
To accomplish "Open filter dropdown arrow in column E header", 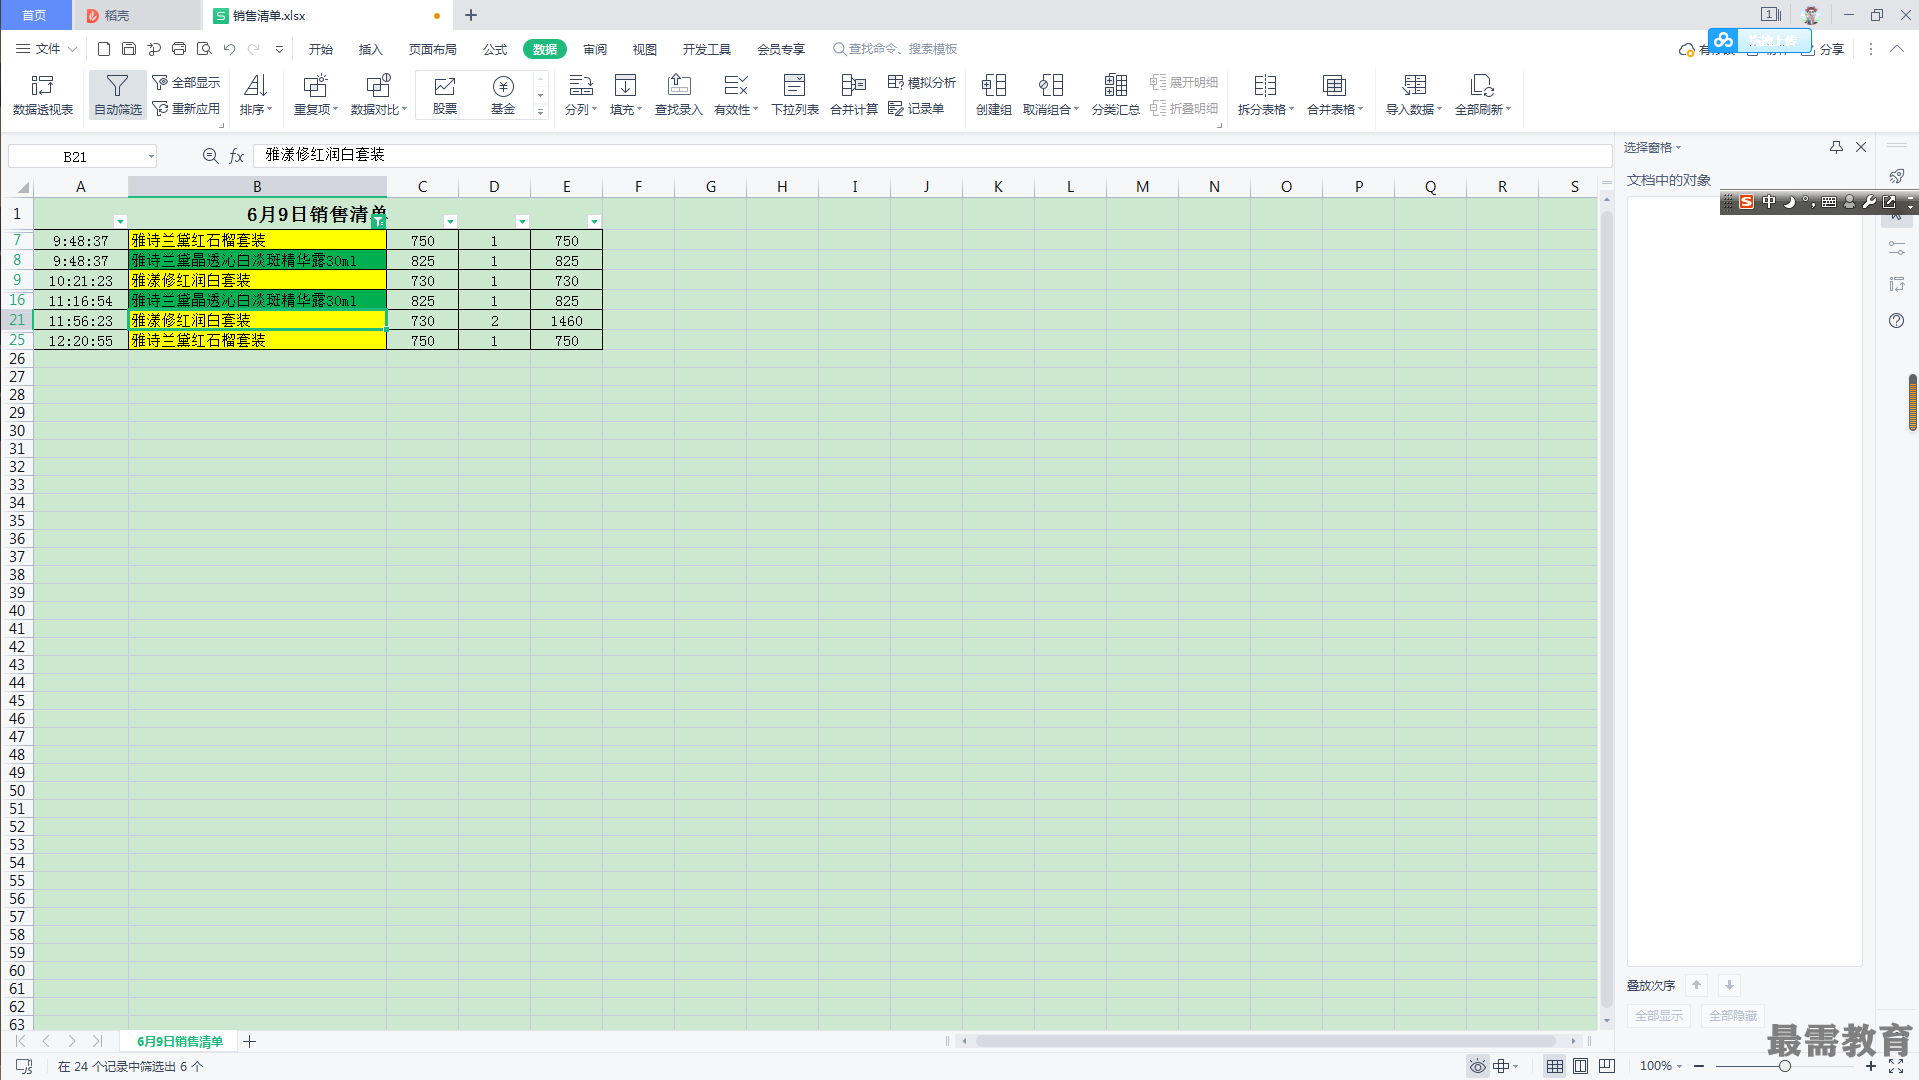I will coord(594,221).
